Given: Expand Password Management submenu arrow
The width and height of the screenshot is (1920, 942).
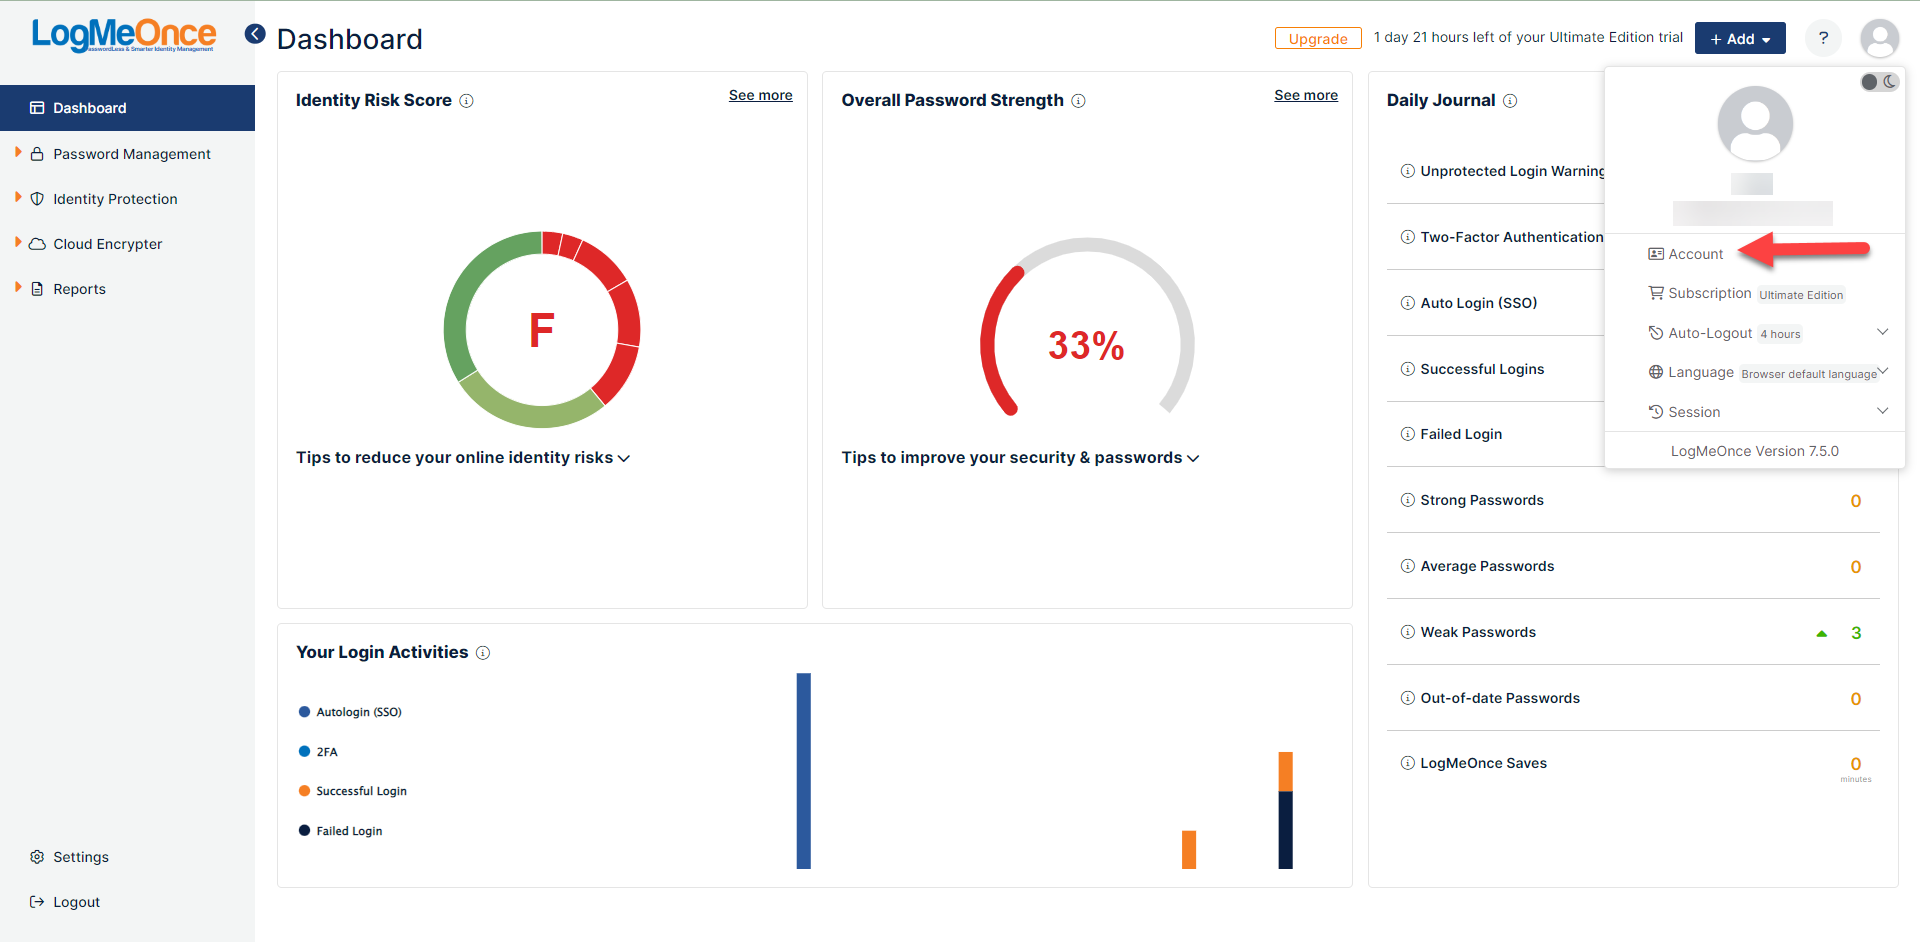Looking at the screenshot, I should (18, 153).
